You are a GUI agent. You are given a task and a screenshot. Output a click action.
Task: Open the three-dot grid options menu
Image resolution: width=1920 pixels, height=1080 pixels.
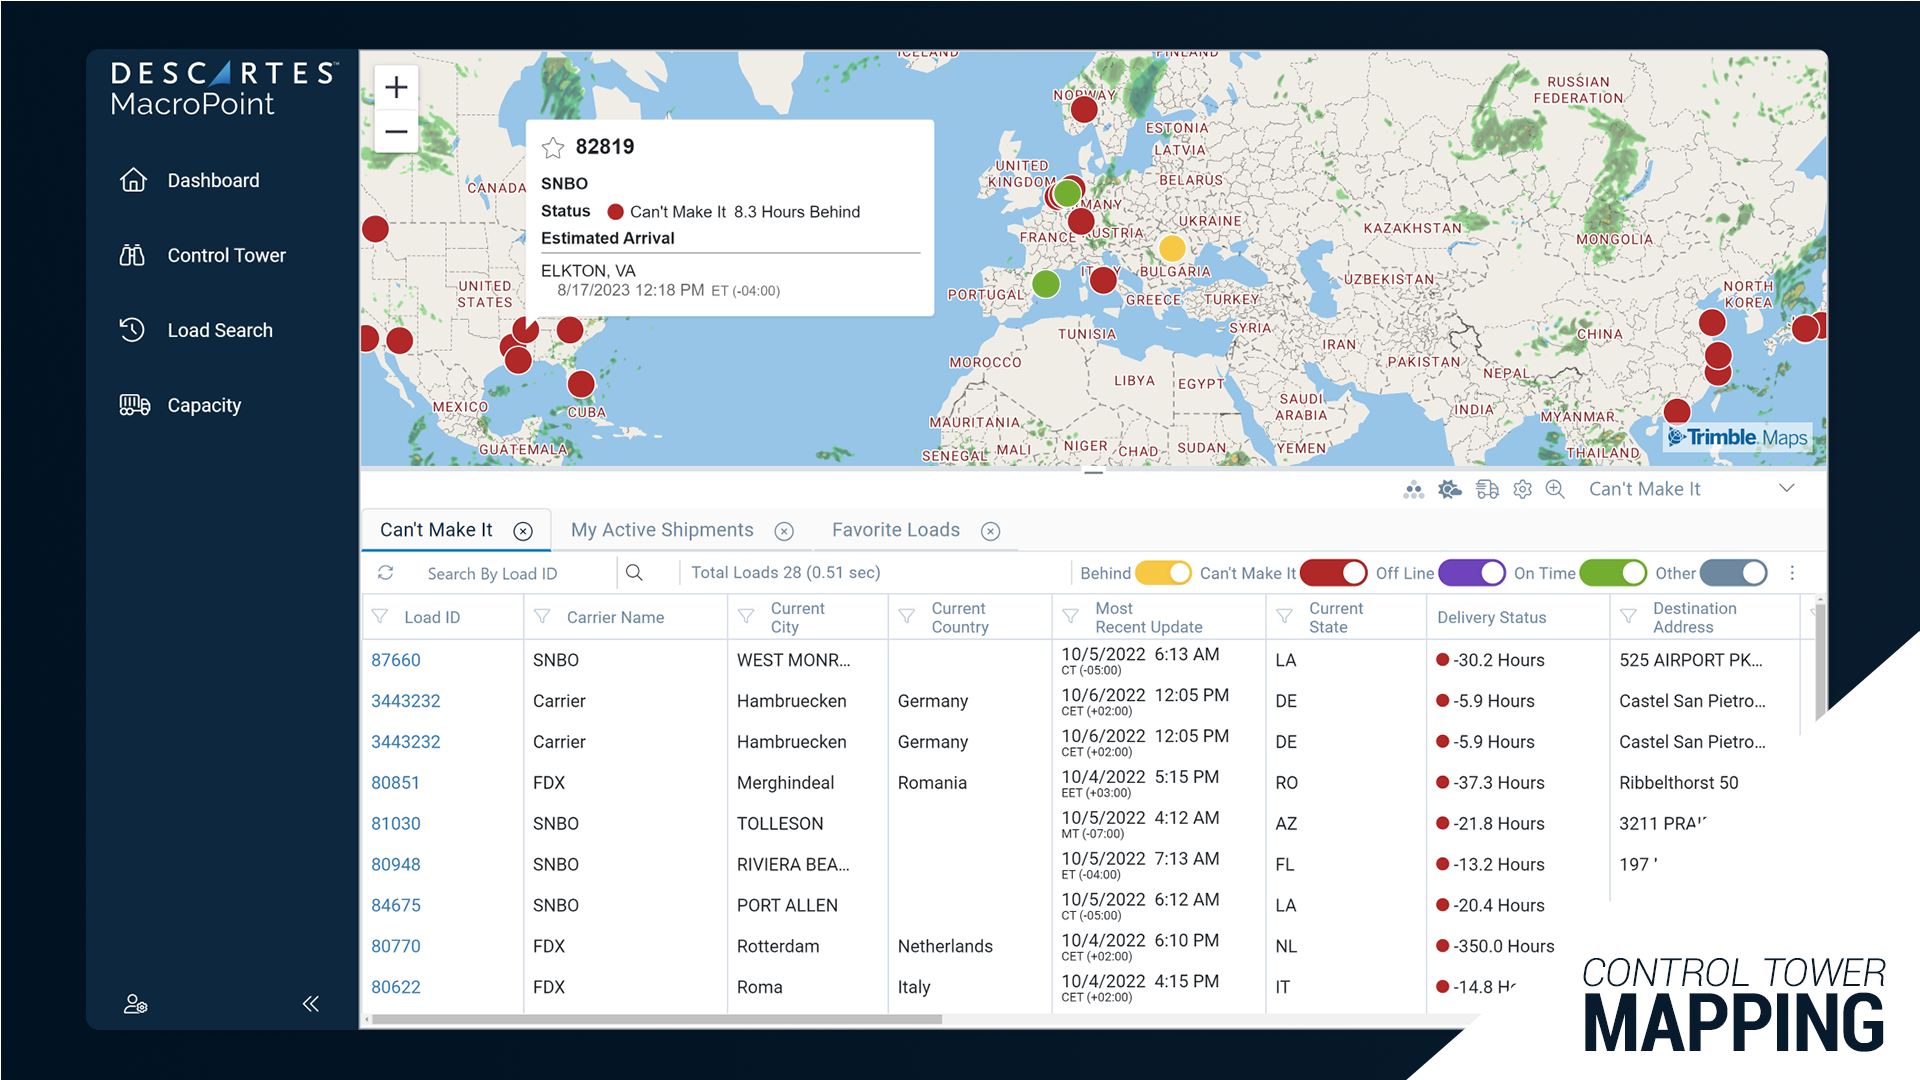(1792, 573)
